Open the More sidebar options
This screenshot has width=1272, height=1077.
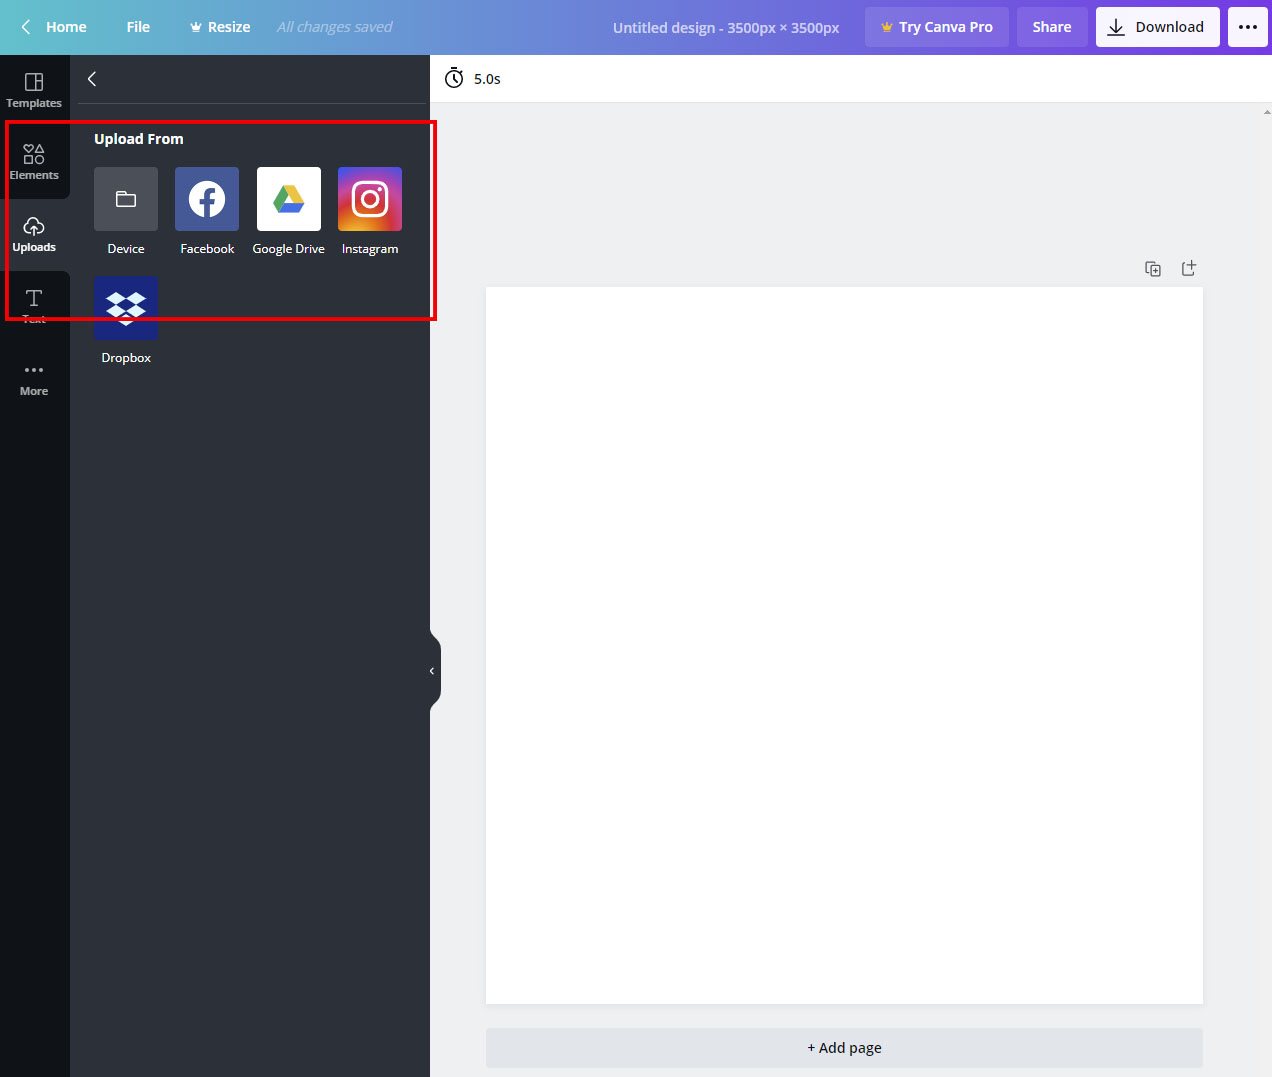pyautogui.click(x=34, y=378)
